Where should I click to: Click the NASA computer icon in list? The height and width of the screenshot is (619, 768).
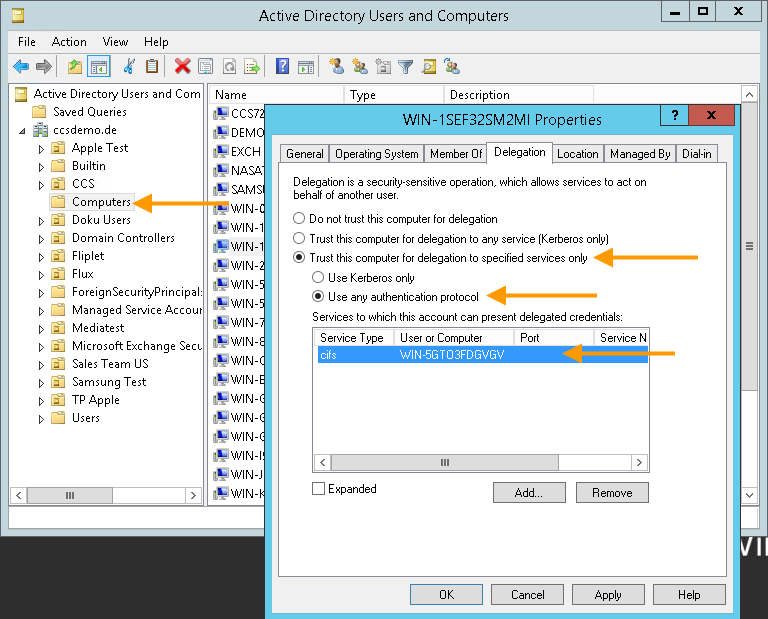point(221,170)
